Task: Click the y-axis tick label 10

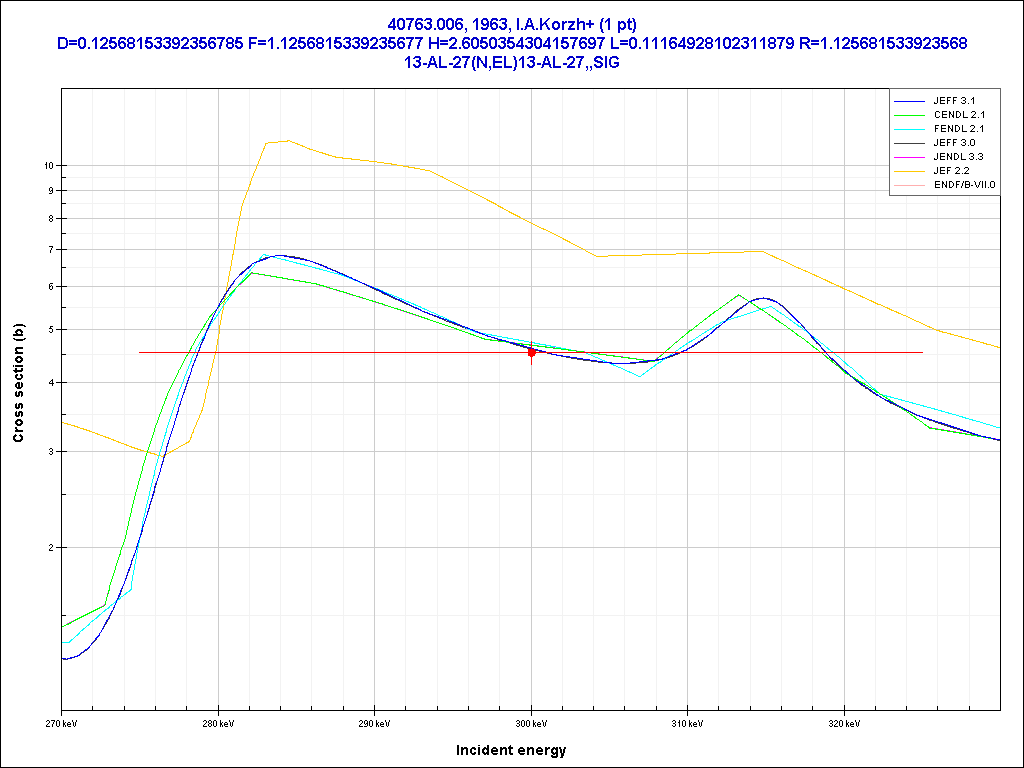Action: click(48, 166)
